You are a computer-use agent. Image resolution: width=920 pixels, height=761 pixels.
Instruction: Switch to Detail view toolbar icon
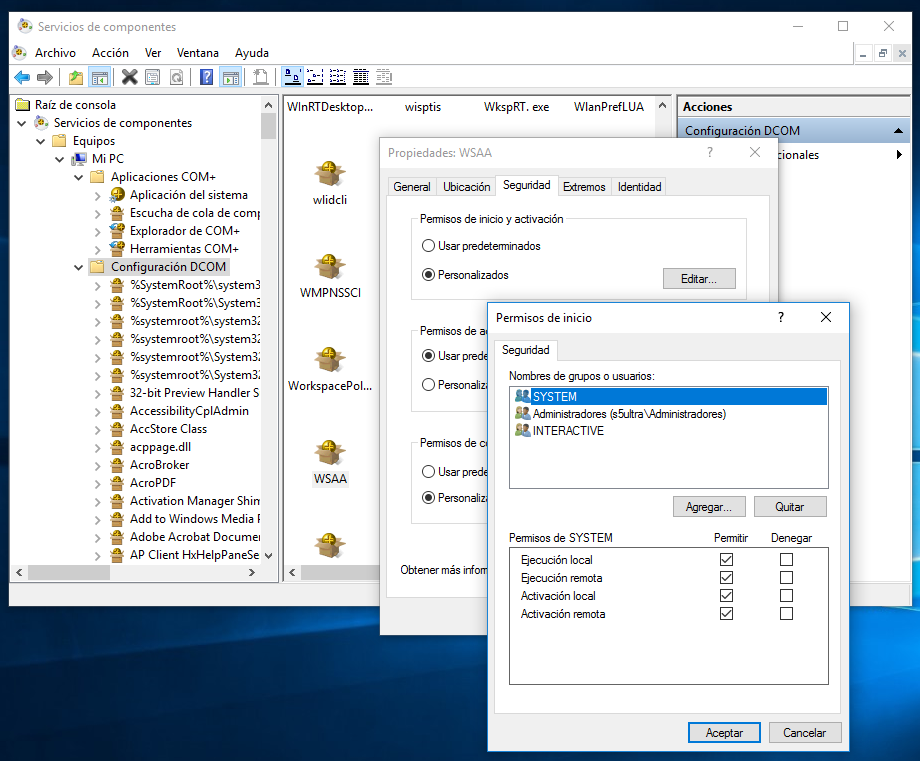pos(361,77)
